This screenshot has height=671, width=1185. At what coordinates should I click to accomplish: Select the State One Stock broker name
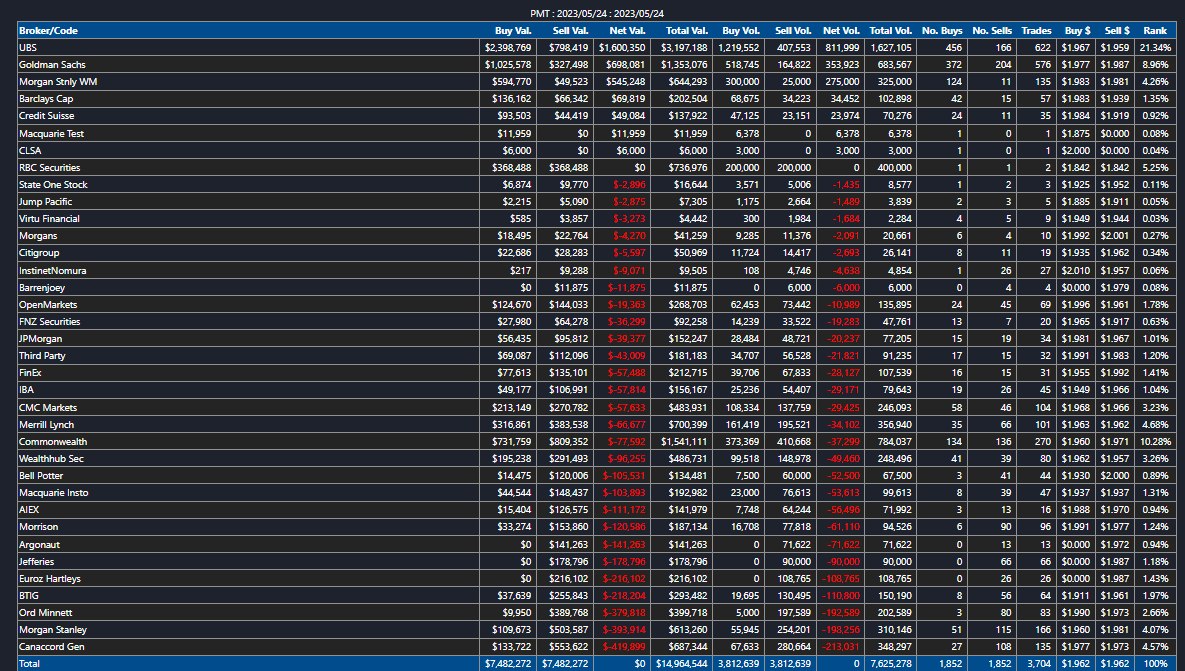point(53,184)
